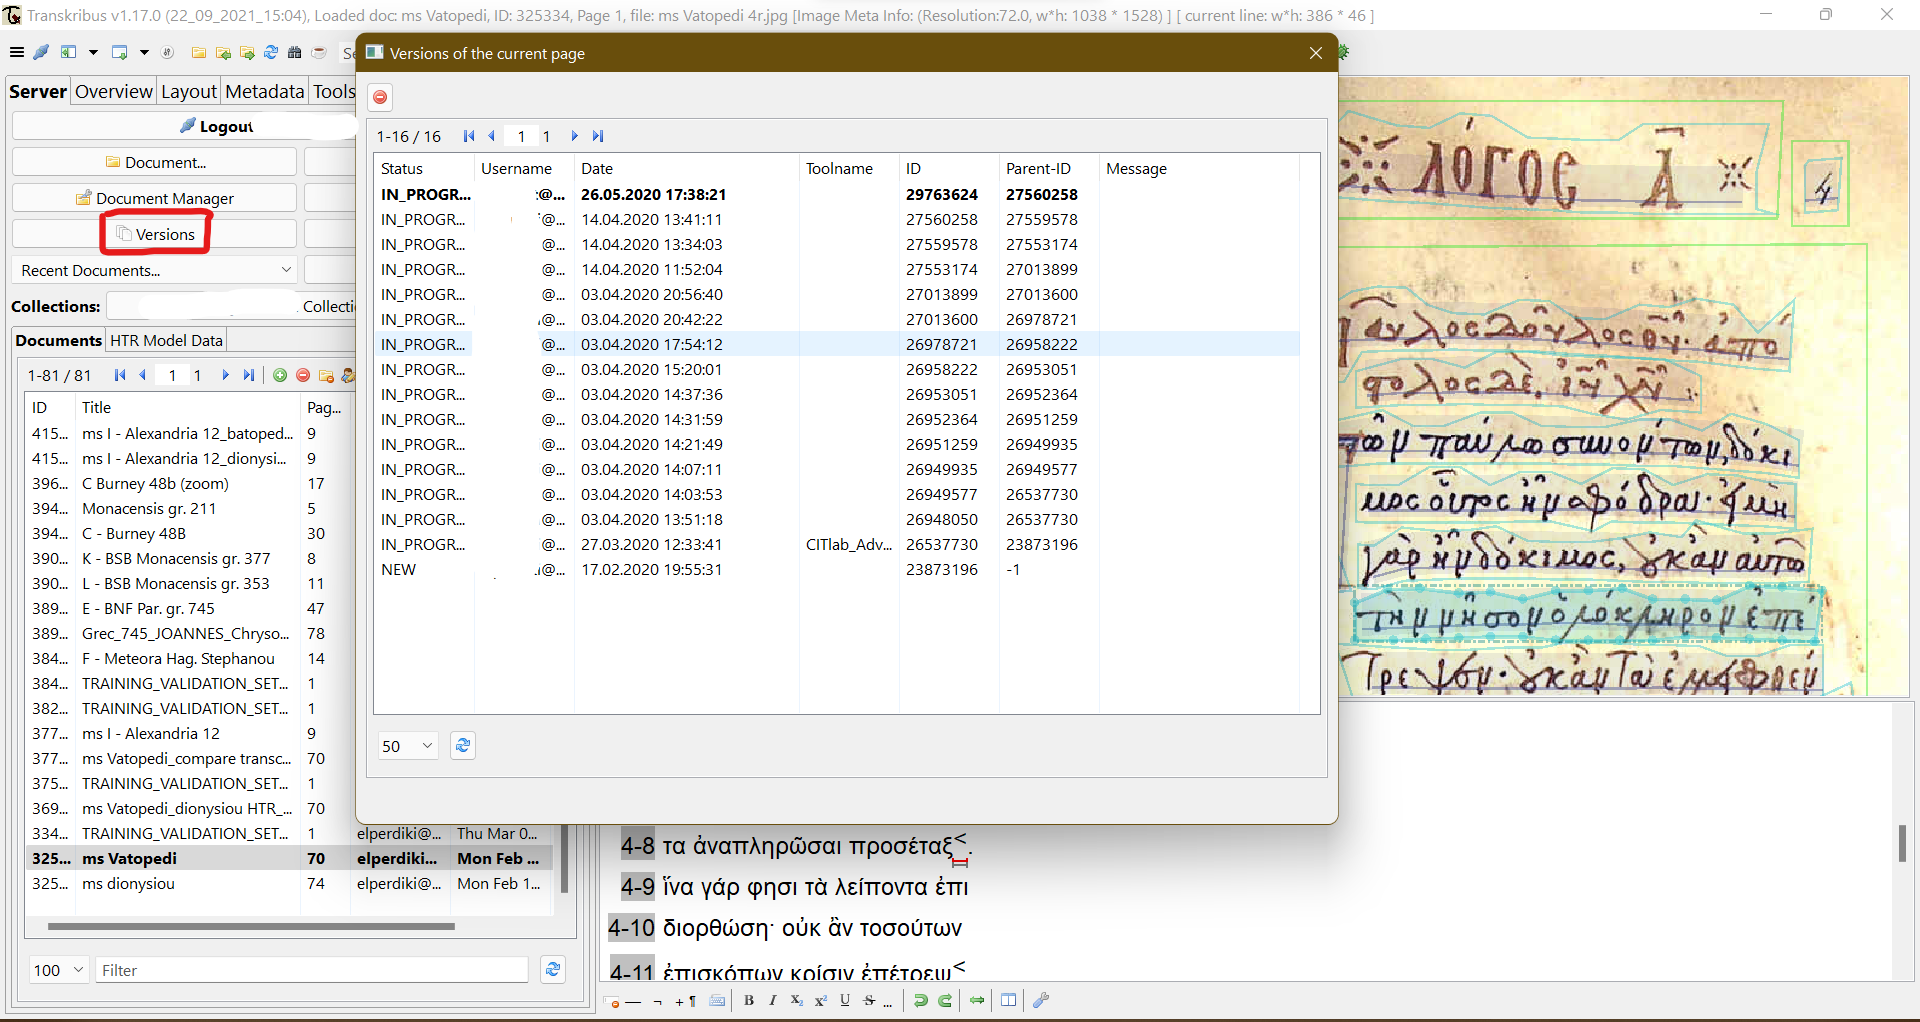The width and height of the screenshot is (1920, 1022).
Task: Go to last page in Versions dialog
Action: point(598,136)
